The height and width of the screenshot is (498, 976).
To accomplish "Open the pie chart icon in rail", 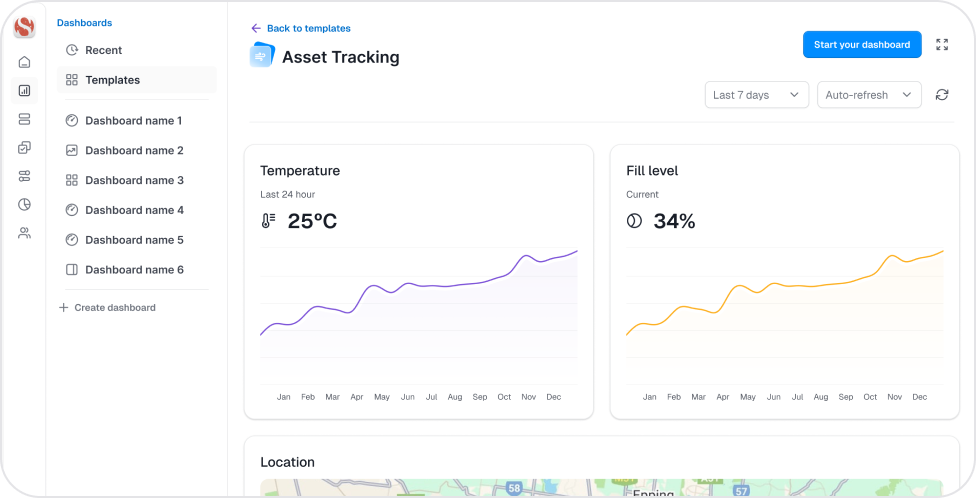I will tap(24, 205).
